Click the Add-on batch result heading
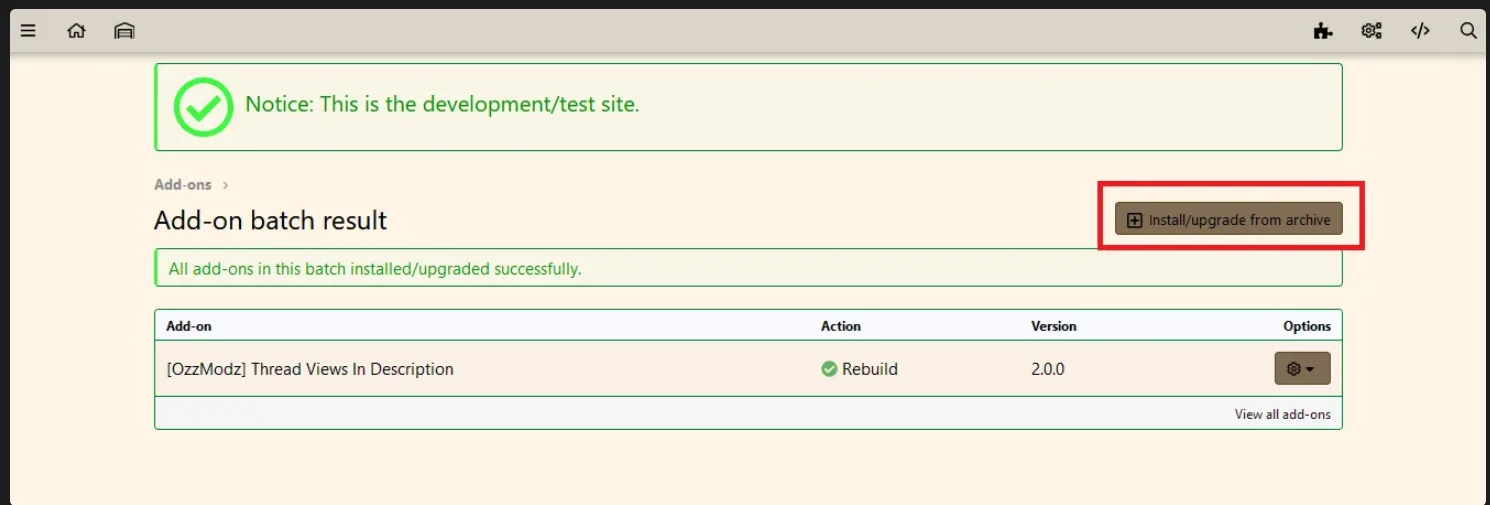This screenshot has height=505, width=1490. pyautogui.click(x=270, y=220)
